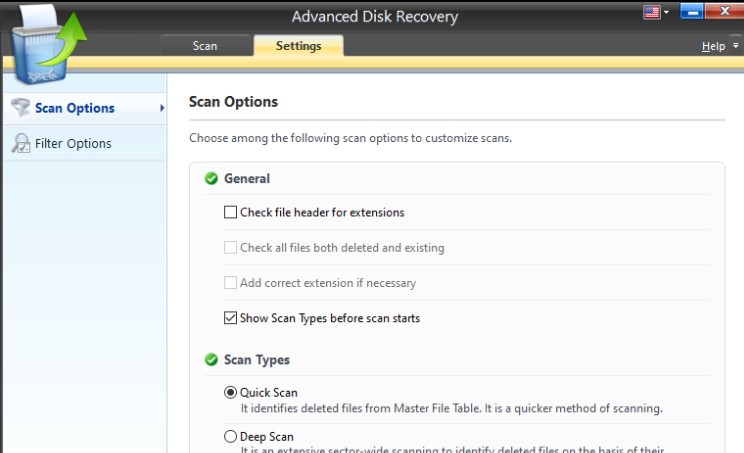Enable Check file header for extensions
Viewport: 744px width, 453px height.
click(x=230, y=212)
